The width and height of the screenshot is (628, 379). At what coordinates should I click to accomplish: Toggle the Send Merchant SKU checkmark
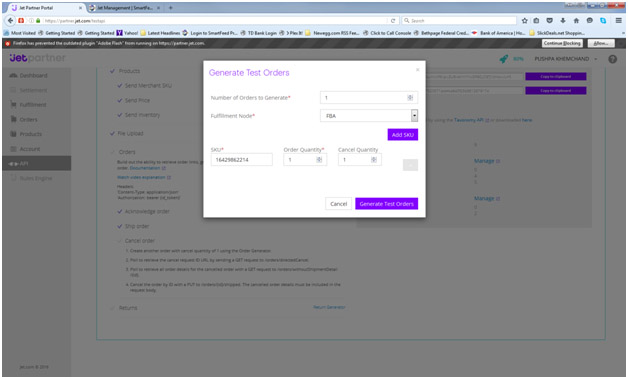(x=120, y=85)
